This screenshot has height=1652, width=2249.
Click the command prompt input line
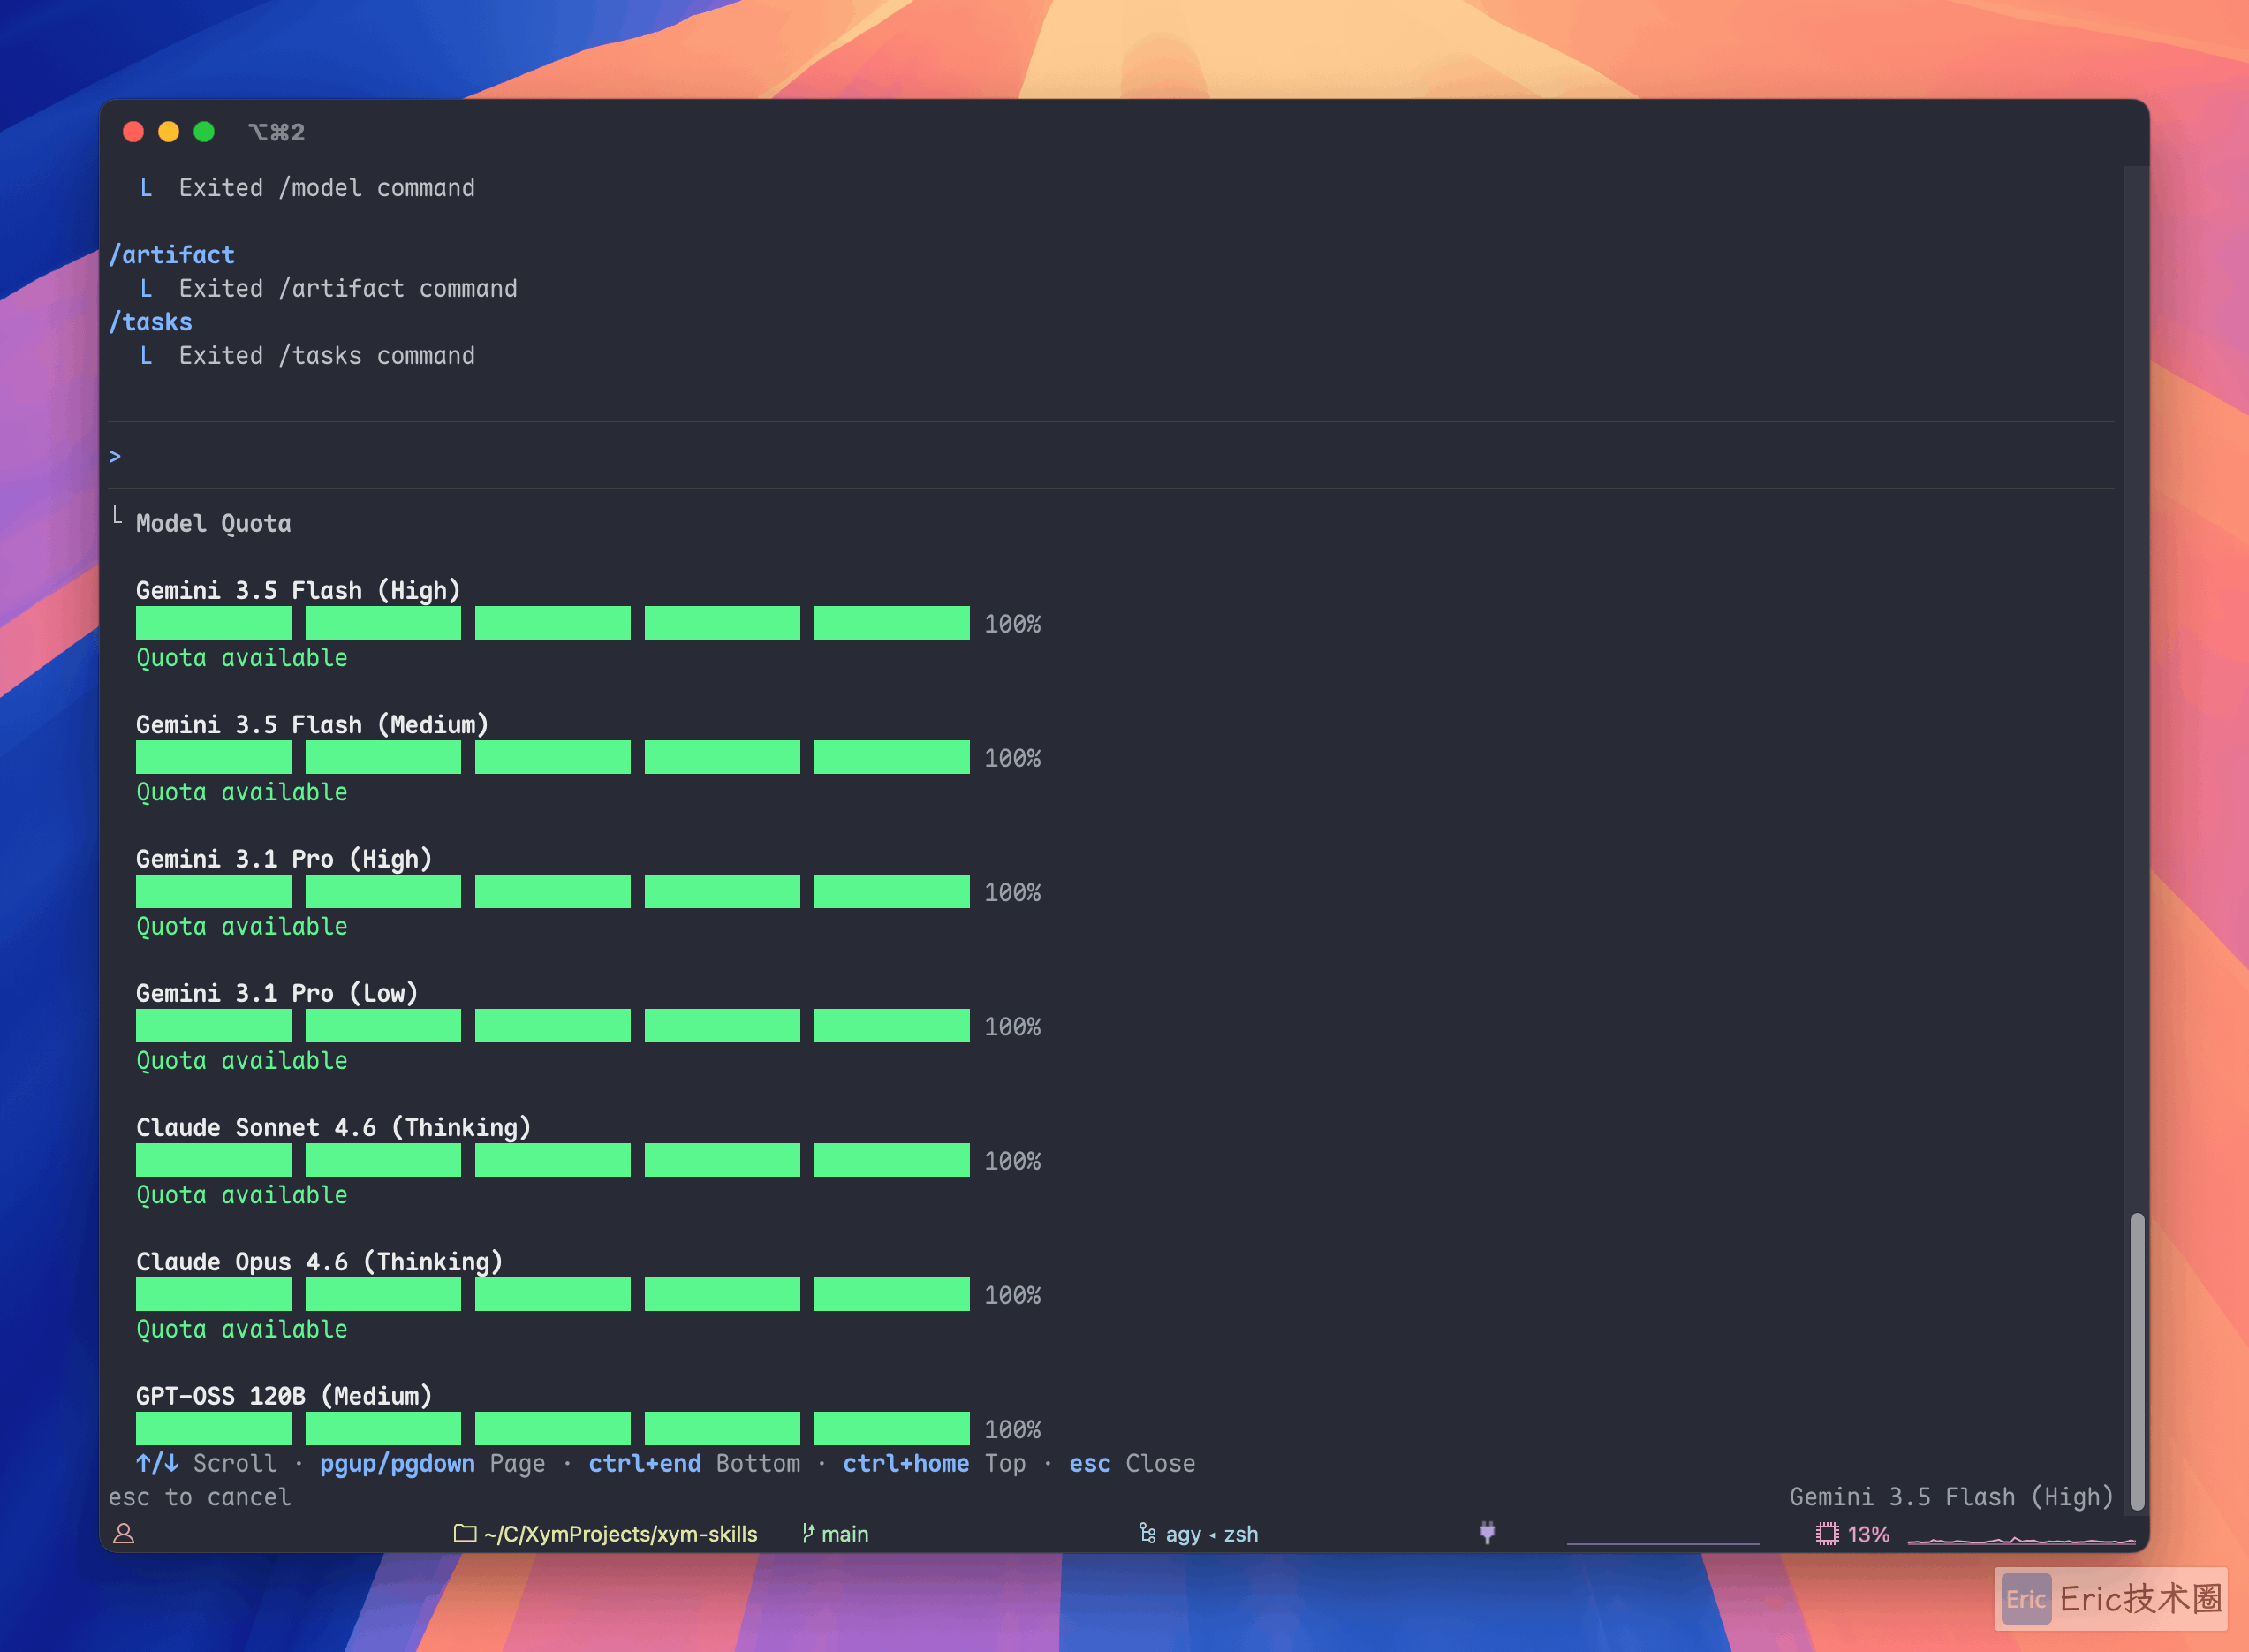point(1111,456)
